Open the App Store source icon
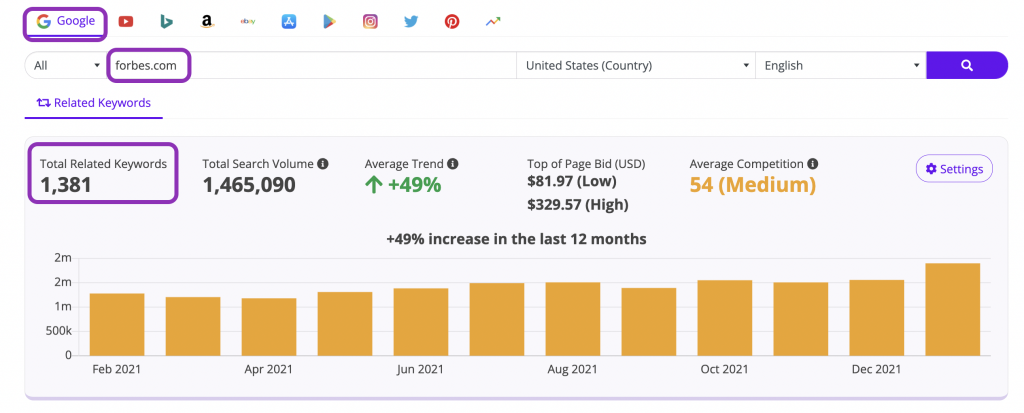1024x413 pixels. tap(288, 21)
